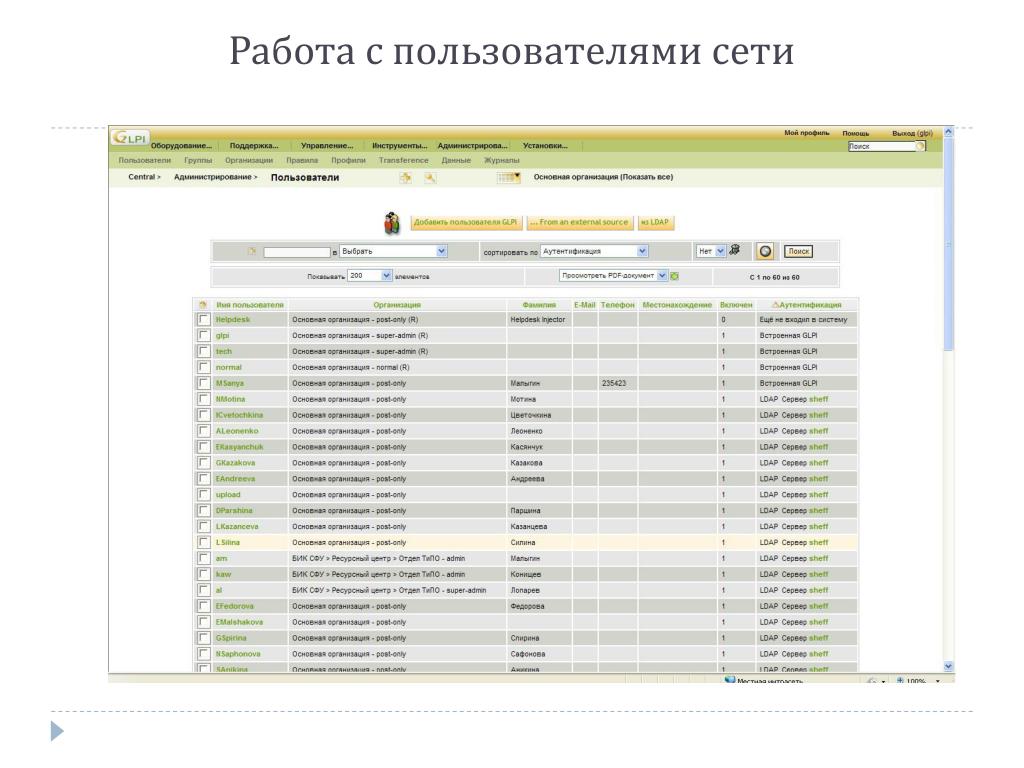Tick the checkbox for user ALeonenko
Screen dimensions: 1024x768
pos(204,431)
